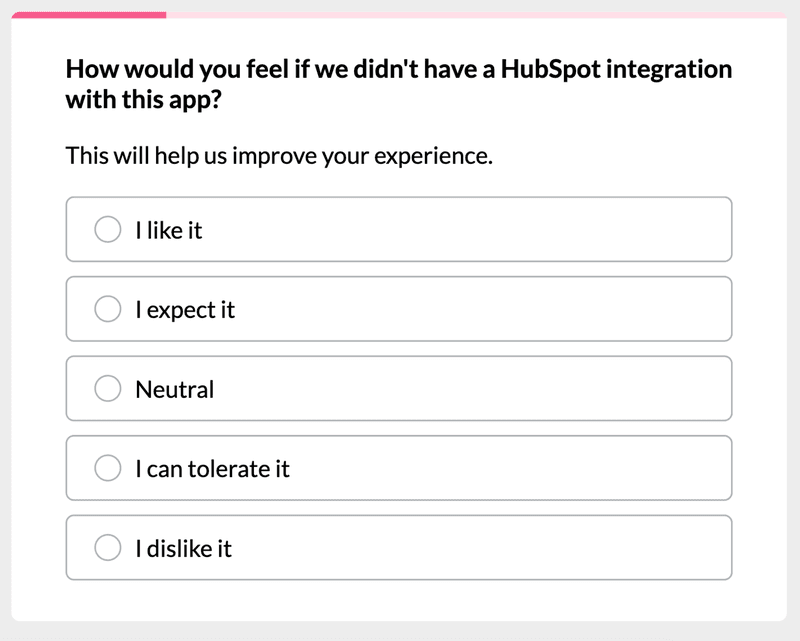Choose the "I expect it" radio circle
The width and height of the screenshot is (800, 641).
(107, 310)
